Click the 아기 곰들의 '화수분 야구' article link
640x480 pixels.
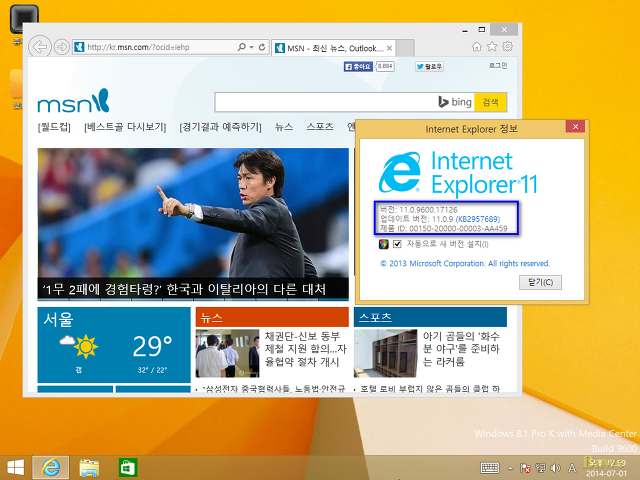(x=461, y=349)
